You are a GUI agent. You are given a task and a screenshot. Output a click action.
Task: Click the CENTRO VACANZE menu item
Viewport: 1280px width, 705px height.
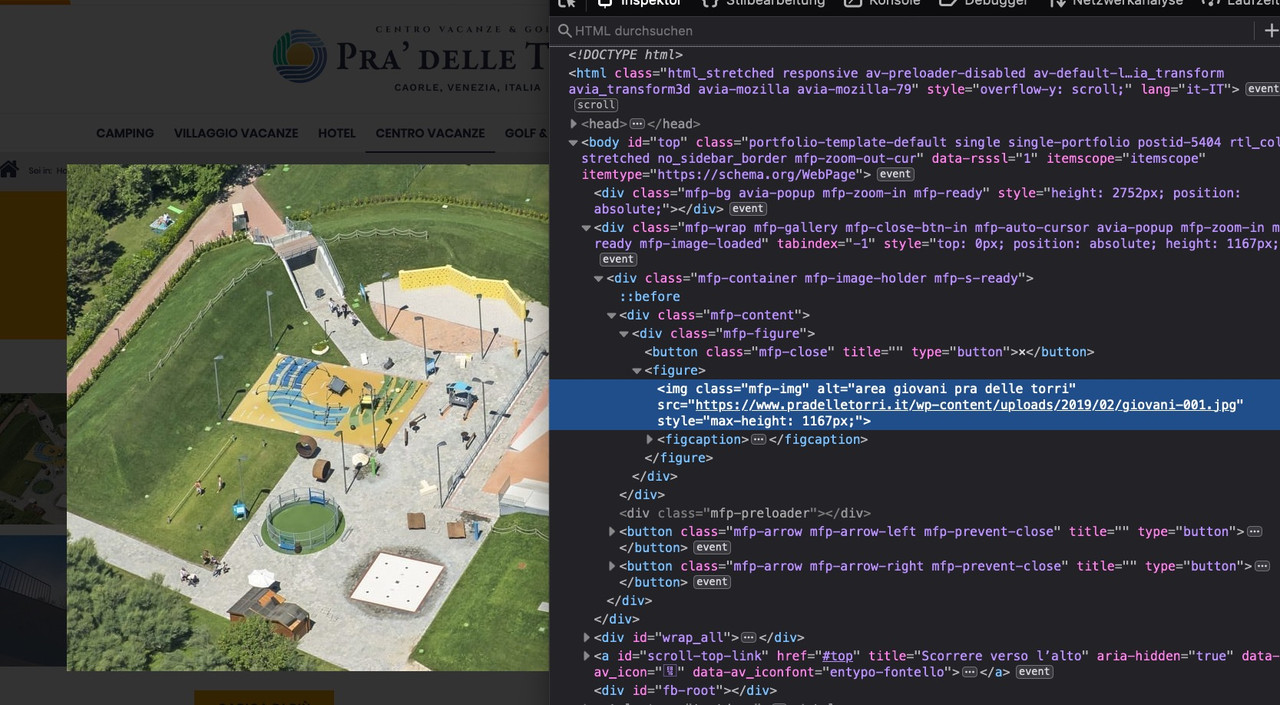coord(430,133)
